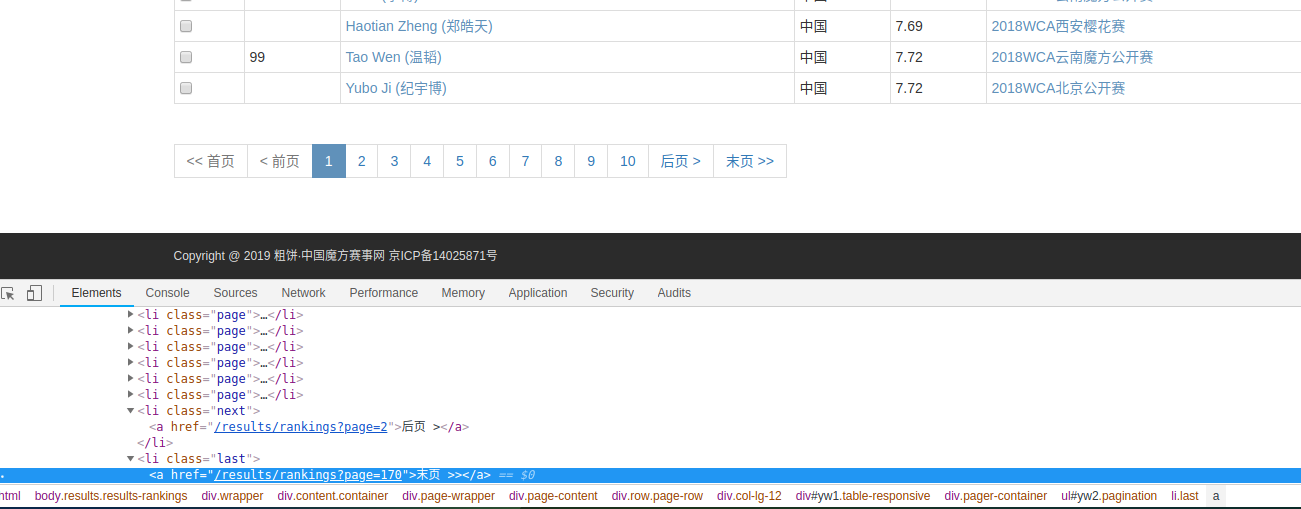The height and width of the screenshot is (509, 1301).
Task: Go to next page with 后页 >
Action: point(680,161)
